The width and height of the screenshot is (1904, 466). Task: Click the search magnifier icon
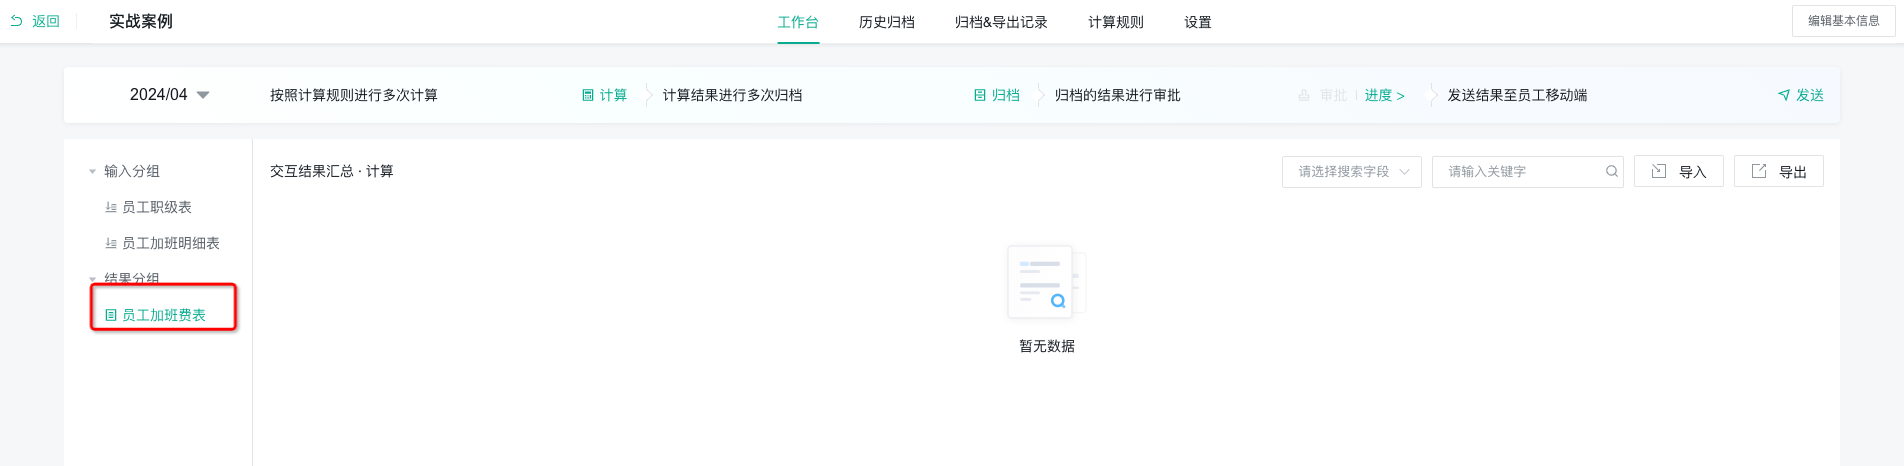point(1612,171)
